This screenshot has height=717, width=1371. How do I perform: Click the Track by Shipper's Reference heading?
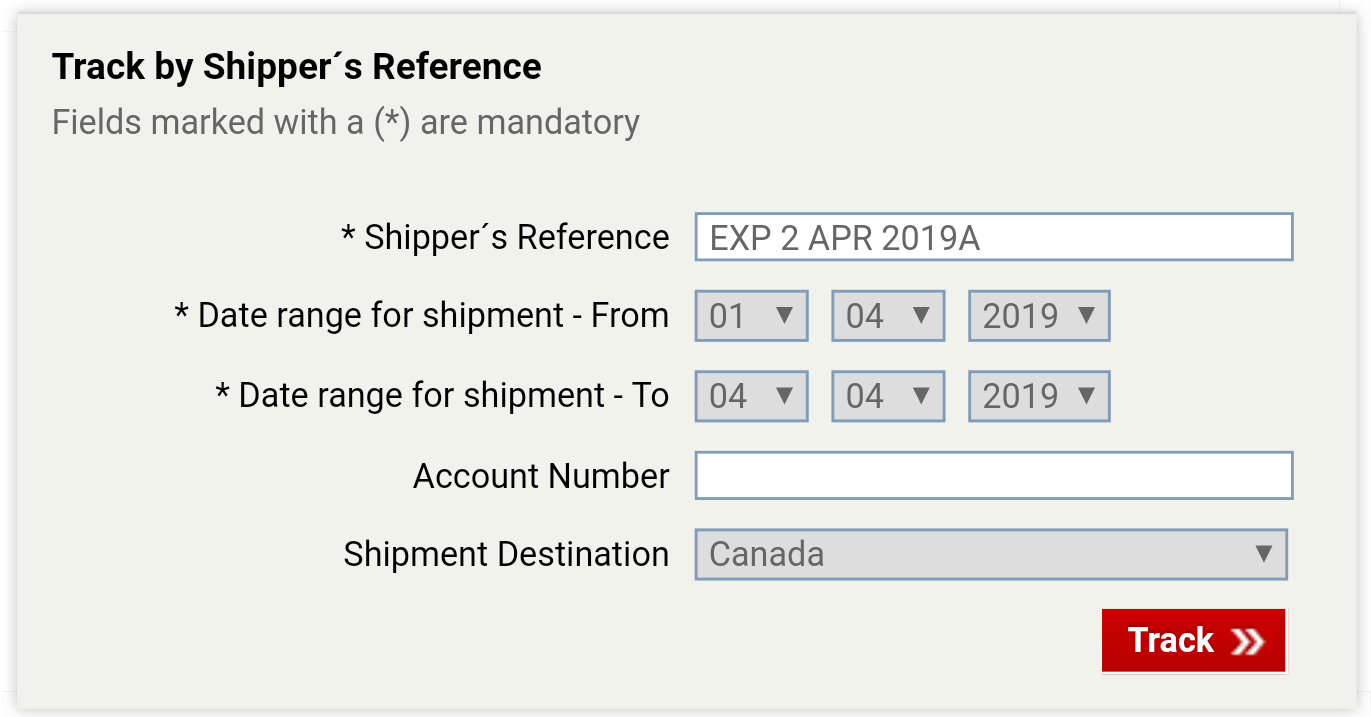tap(297, 67)
